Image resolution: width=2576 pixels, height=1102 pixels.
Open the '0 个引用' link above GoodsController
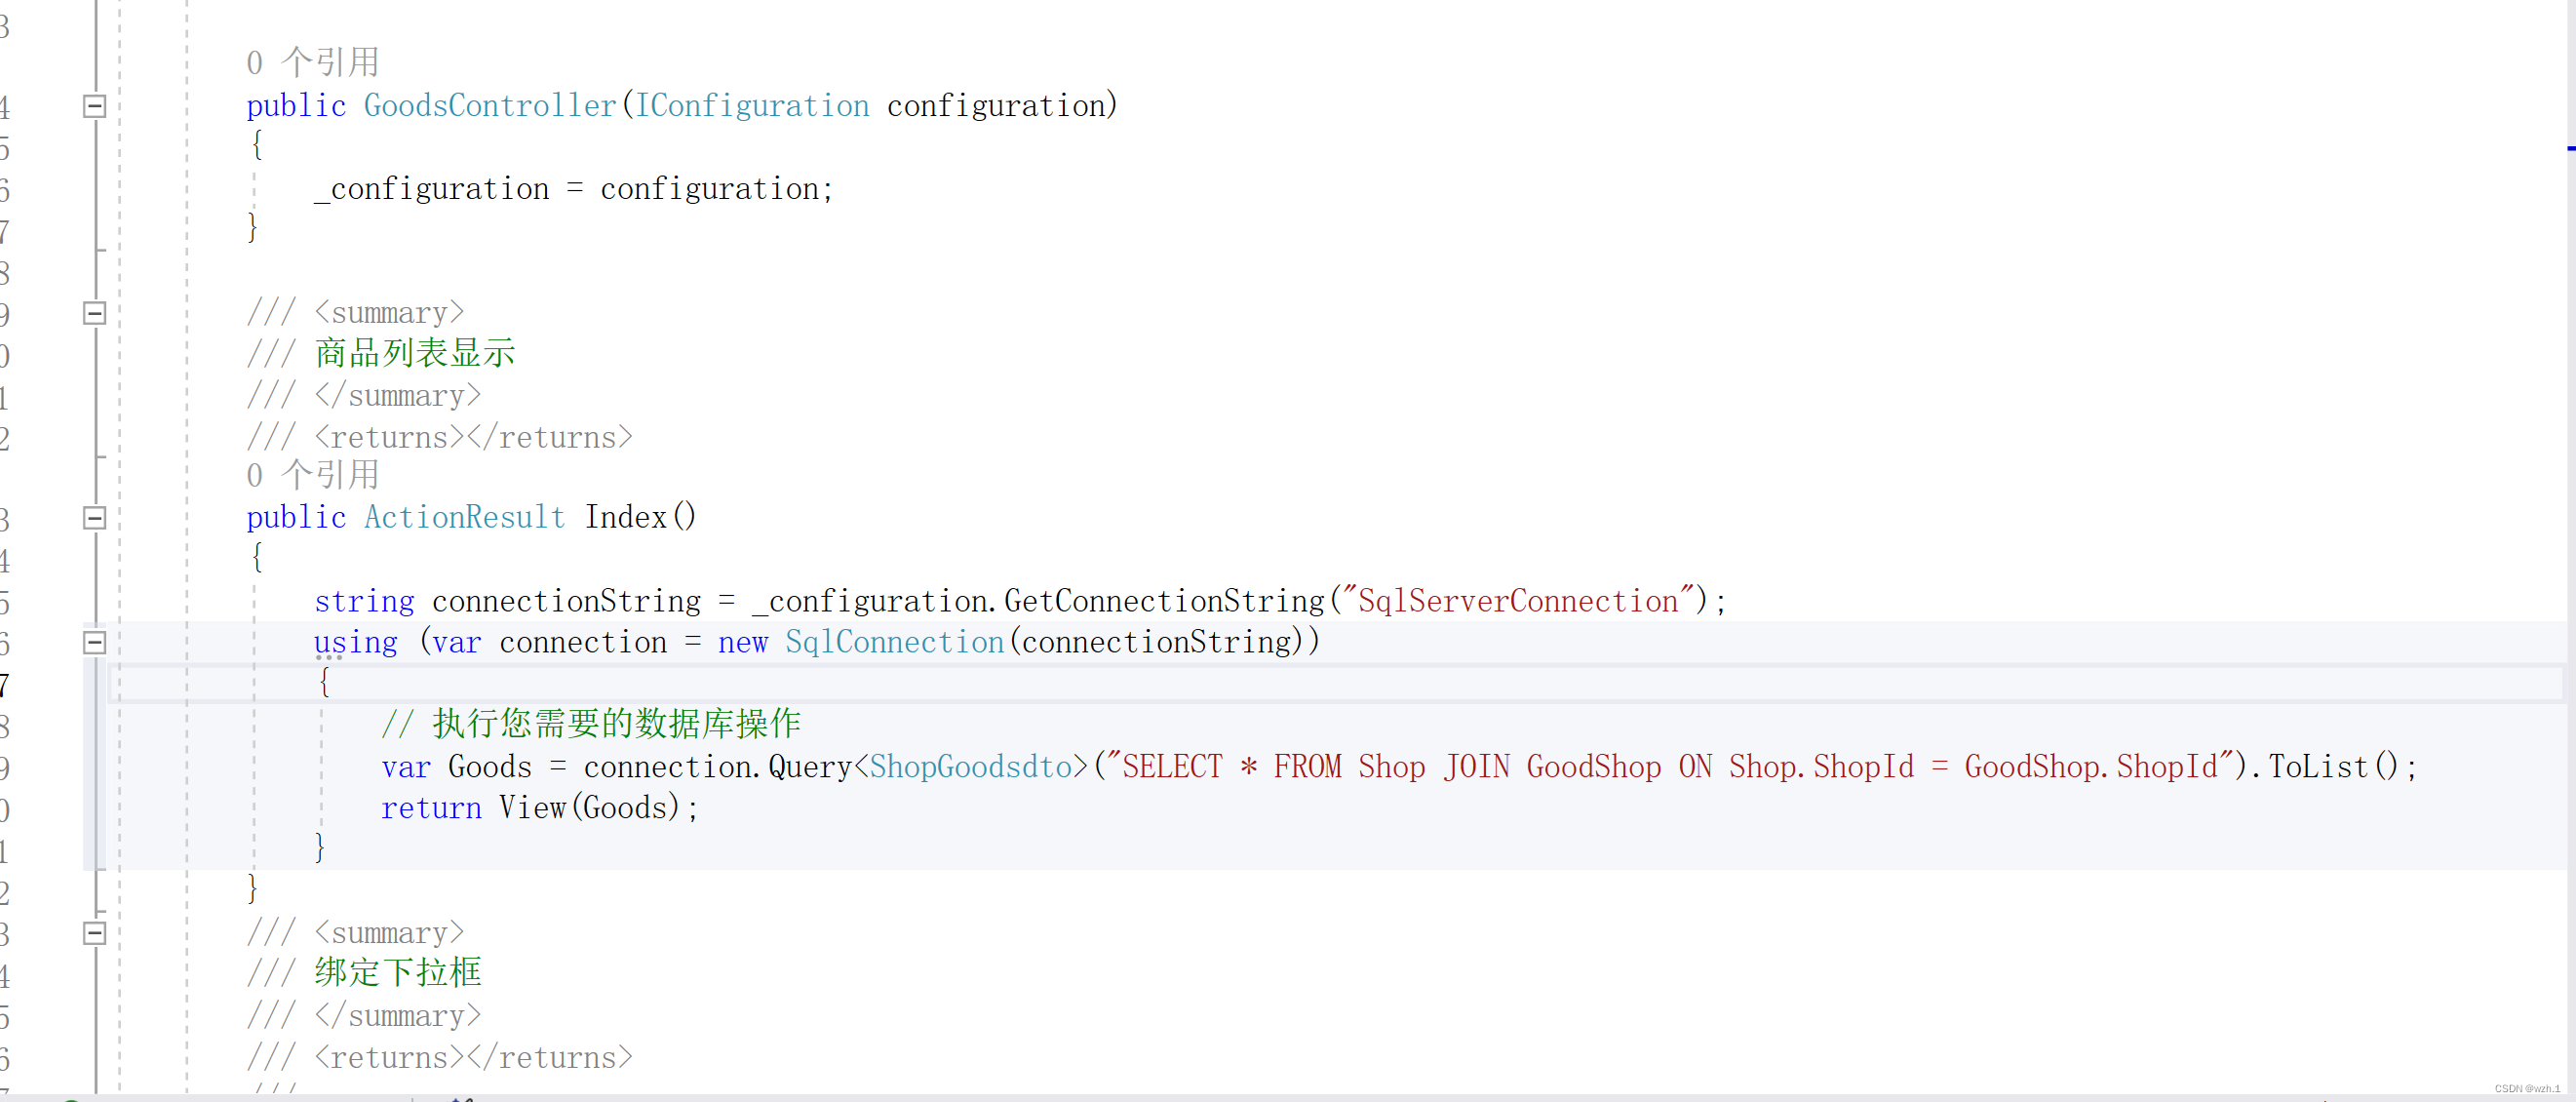(x=312, y=63)
